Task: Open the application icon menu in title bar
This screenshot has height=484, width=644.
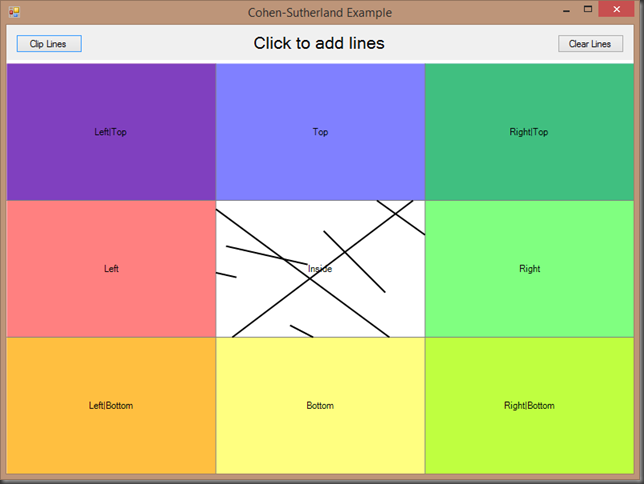Action: coord(12,10)
